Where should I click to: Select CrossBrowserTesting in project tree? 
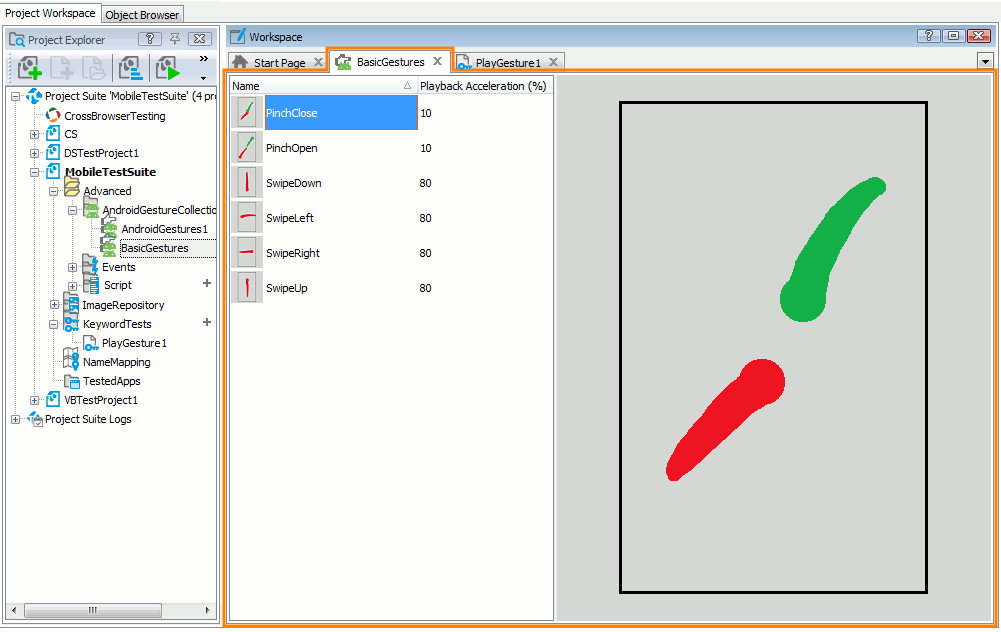pyautogui.click(x=115, y=116)
